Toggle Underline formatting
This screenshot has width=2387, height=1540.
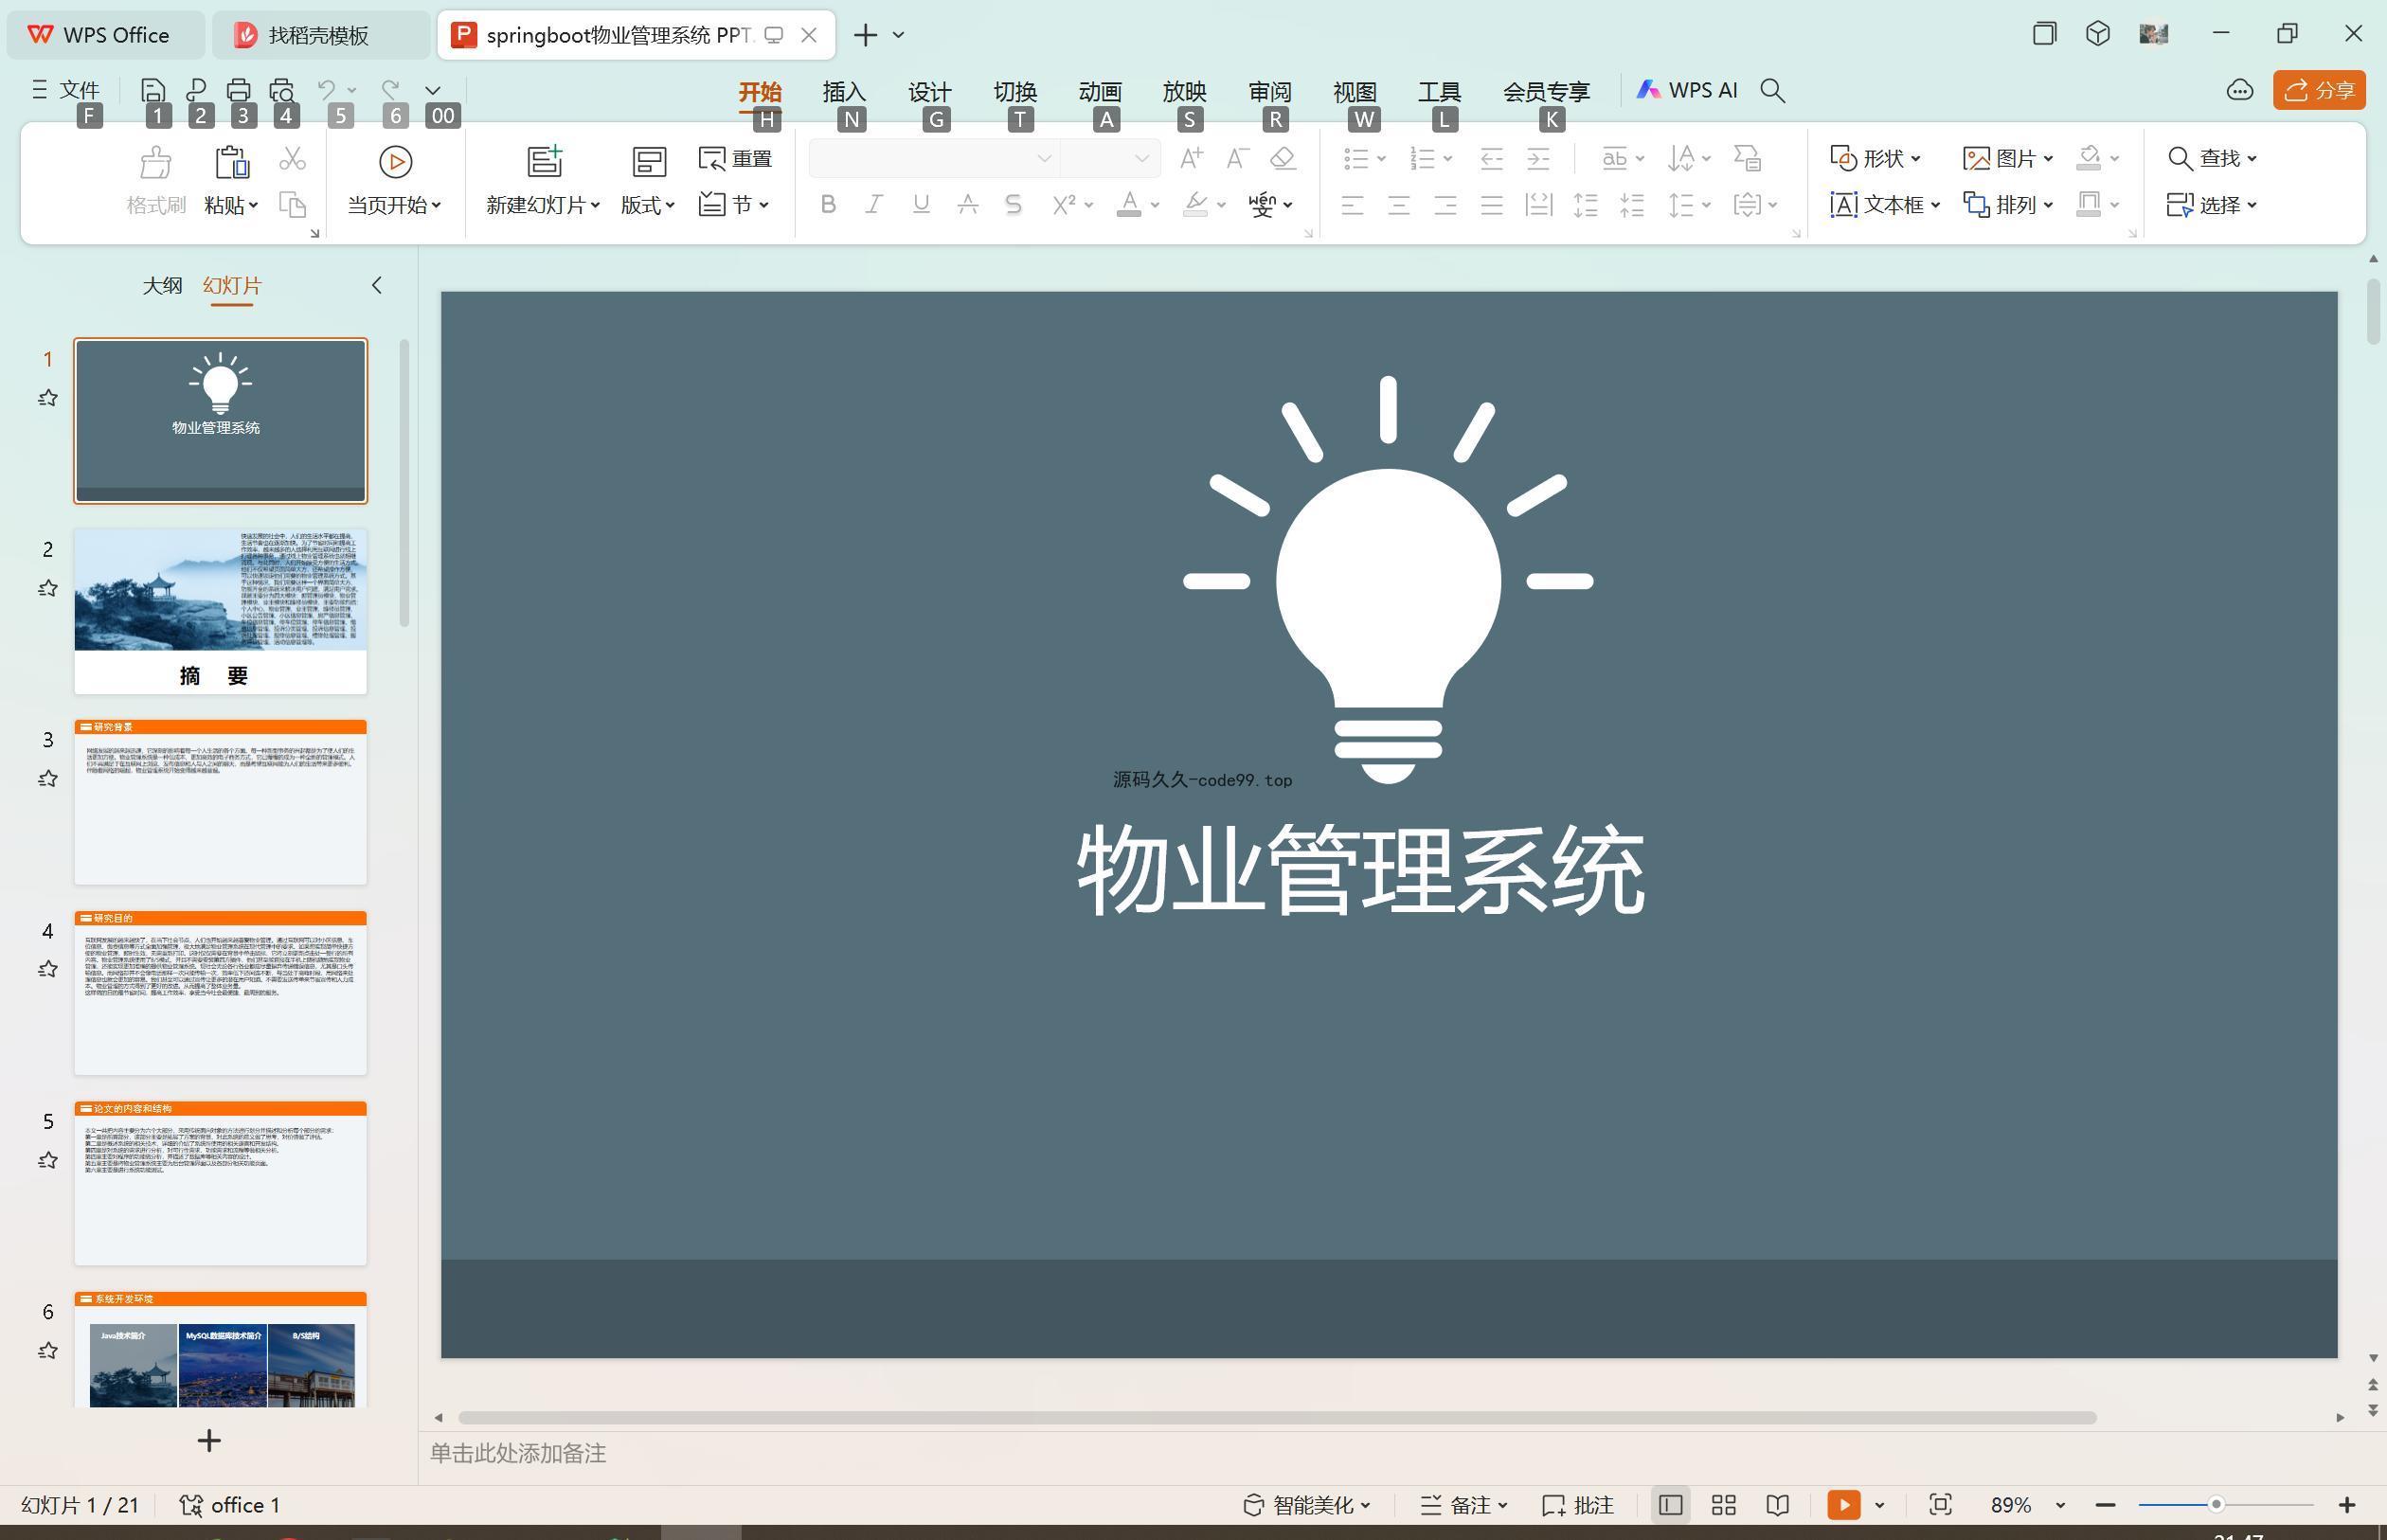921,205
